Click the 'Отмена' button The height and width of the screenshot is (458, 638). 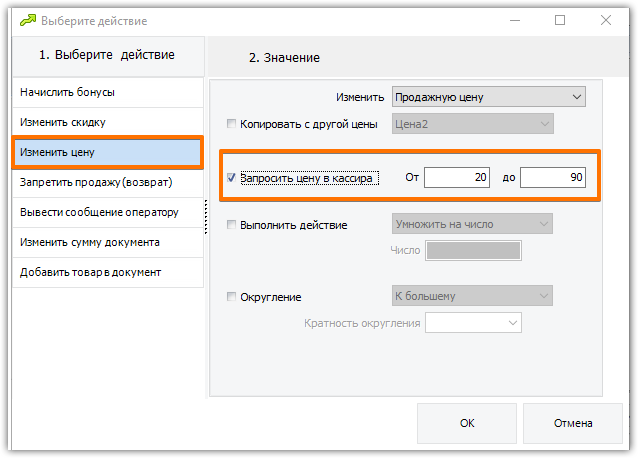[x=573, y=423]
